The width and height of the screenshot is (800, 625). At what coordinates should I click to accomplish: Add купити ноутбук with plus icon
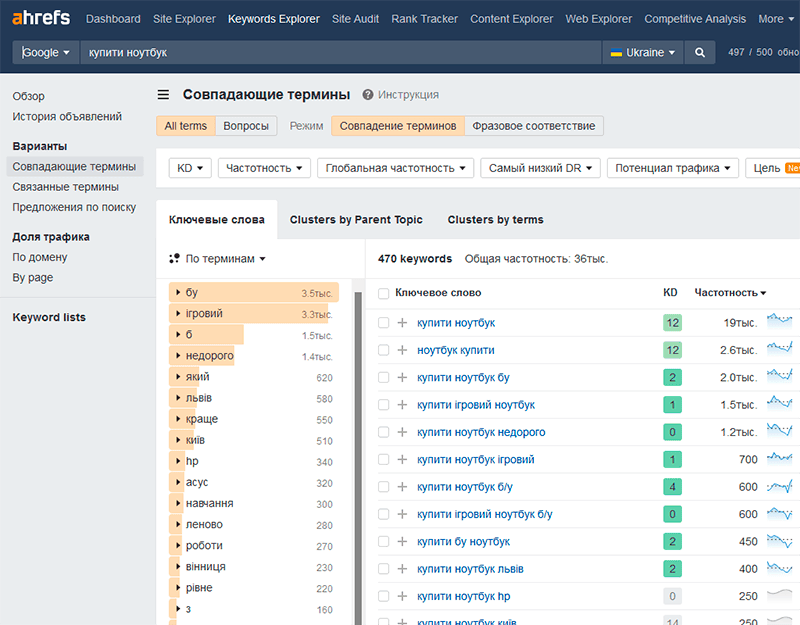coord(403,322)
